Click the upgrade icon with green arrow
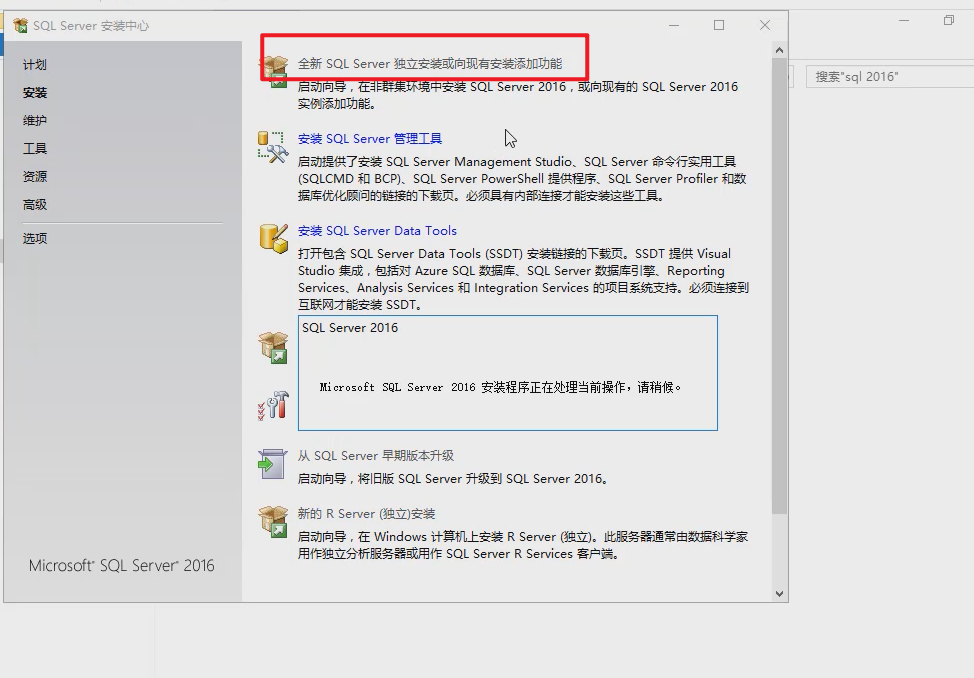Image resolution: width=974 pixels, height=678 pixels. pos(273,464)
